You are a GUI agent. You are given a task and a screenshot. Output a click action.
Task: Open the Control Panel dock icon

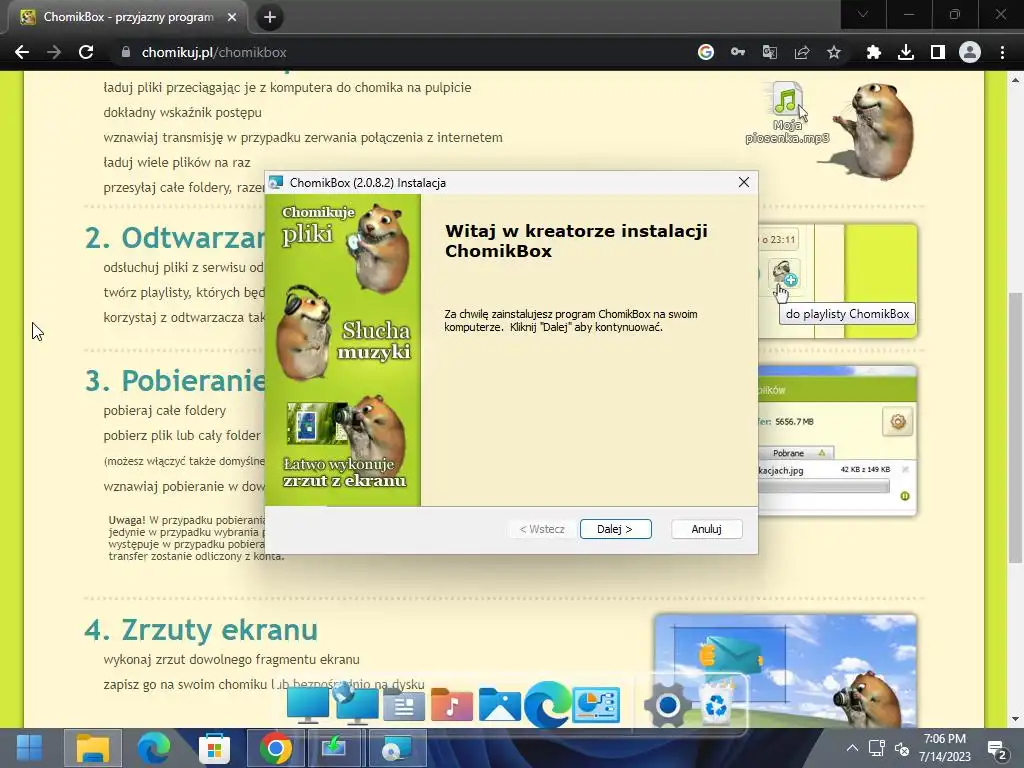click(x=596, y=705)
